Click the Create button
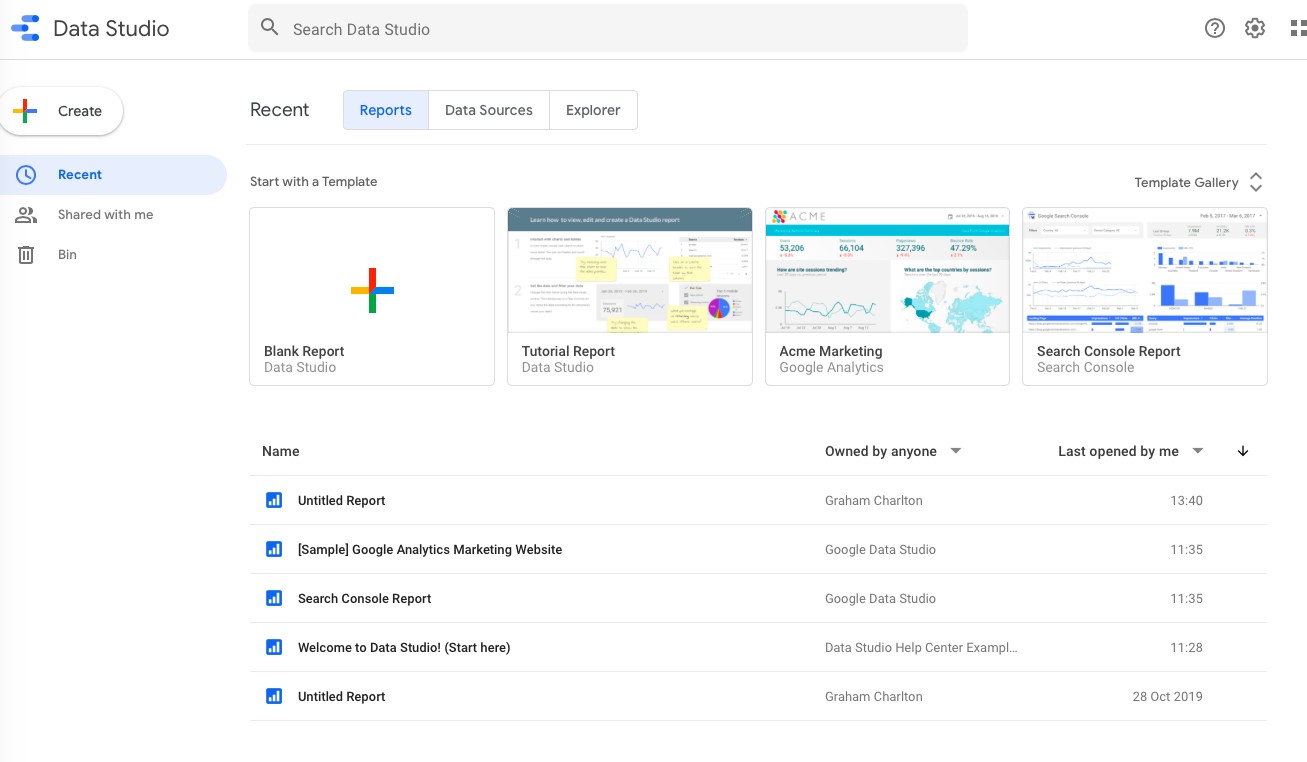1307x762 pixels. click(62, 111)
